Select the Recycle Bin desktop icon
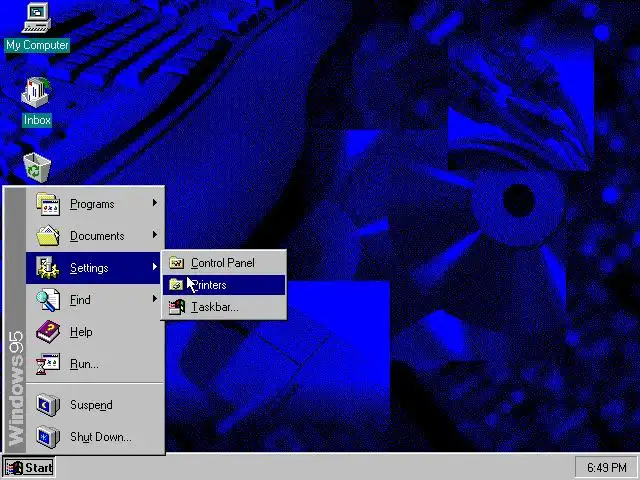Viewport: 640px width, 480px height. point(37,167)
